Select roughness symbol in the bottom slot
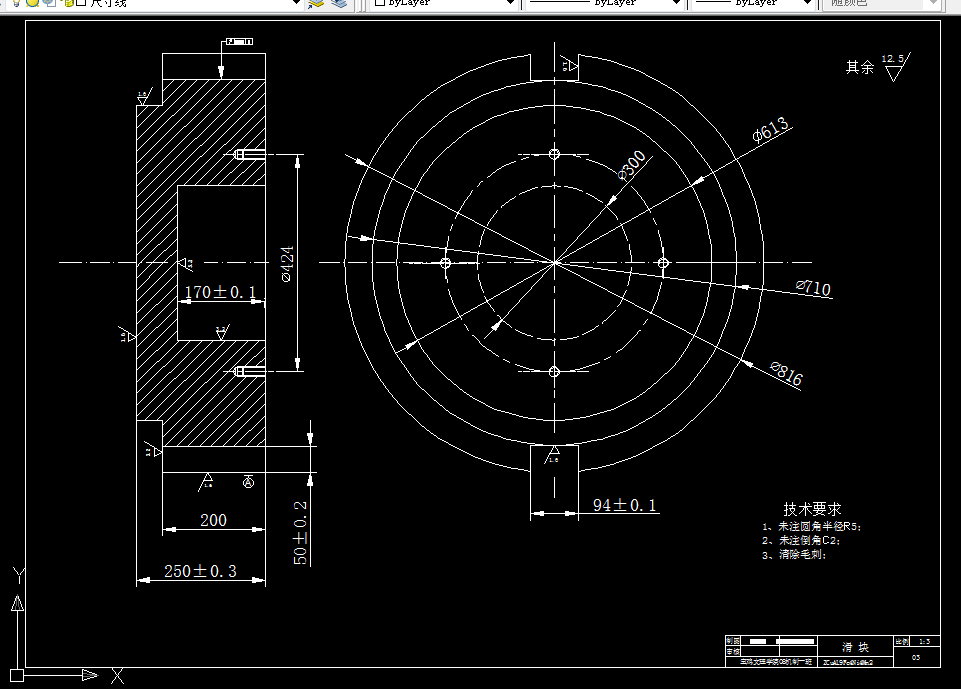 (552, 455)
